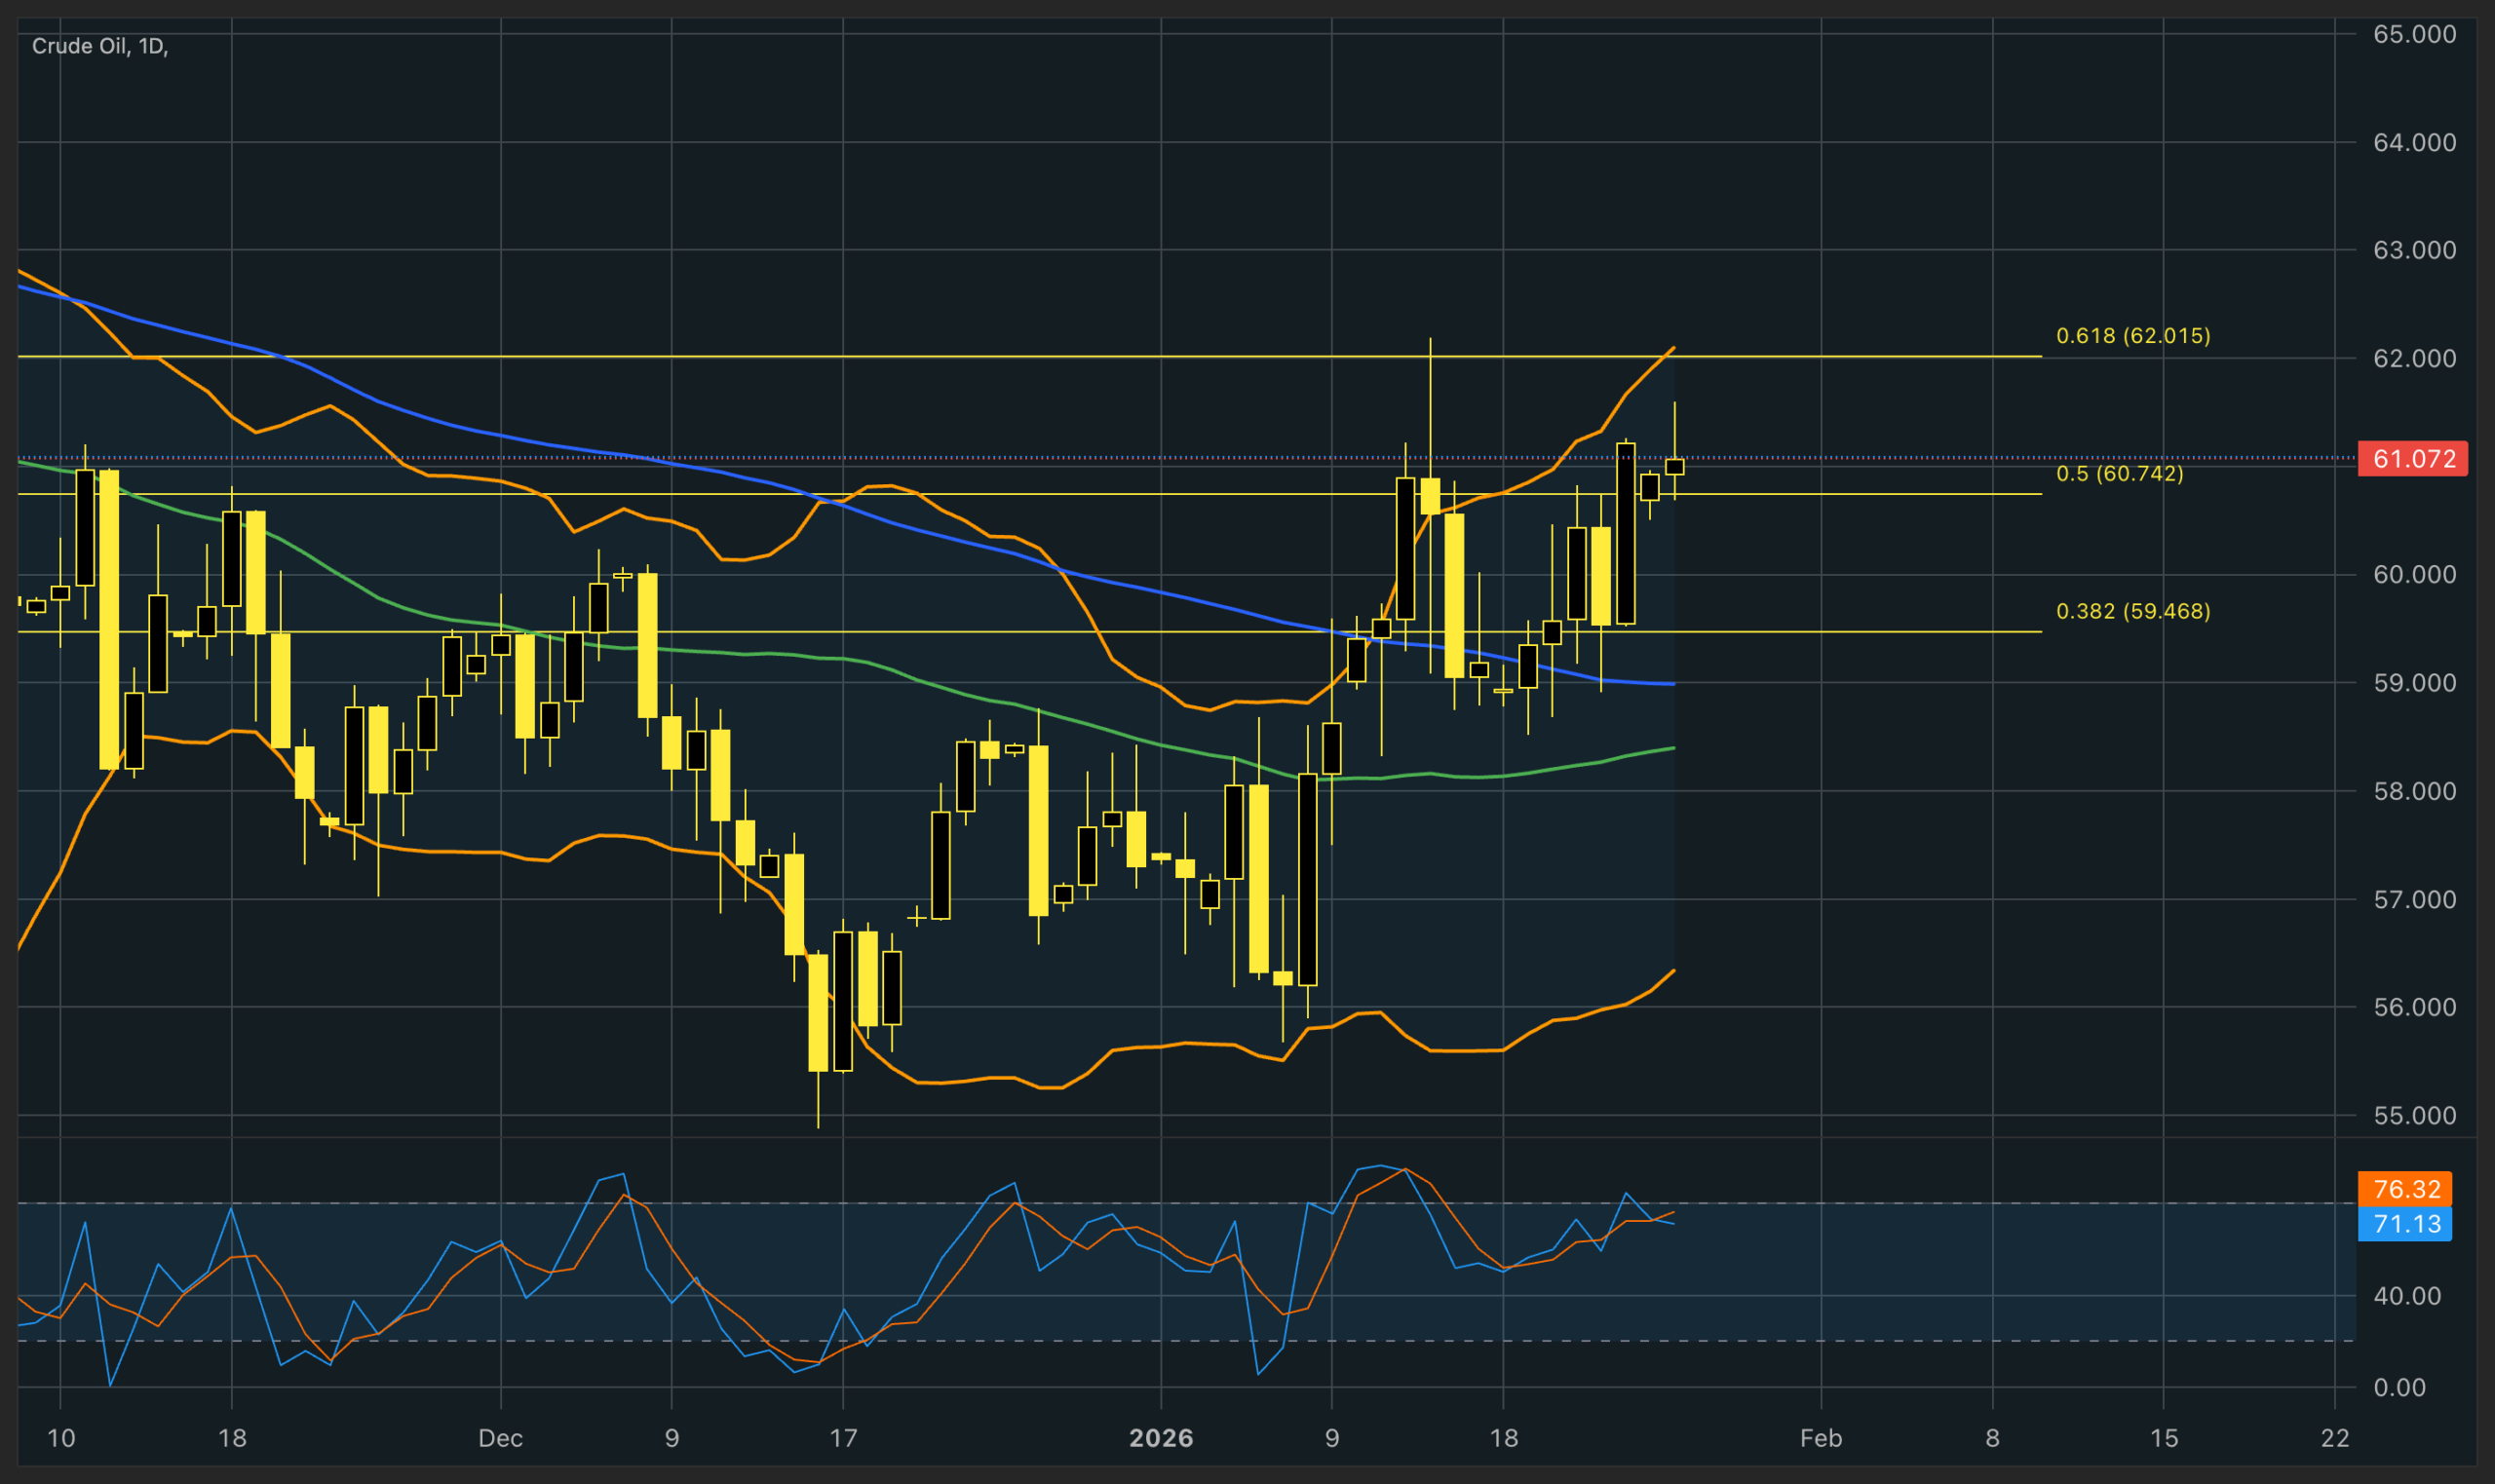The height and width of the screenshot is (1484, 2495).
Task: Click the 40.00 oscillator axis label
Action: click(2406, 1296)
